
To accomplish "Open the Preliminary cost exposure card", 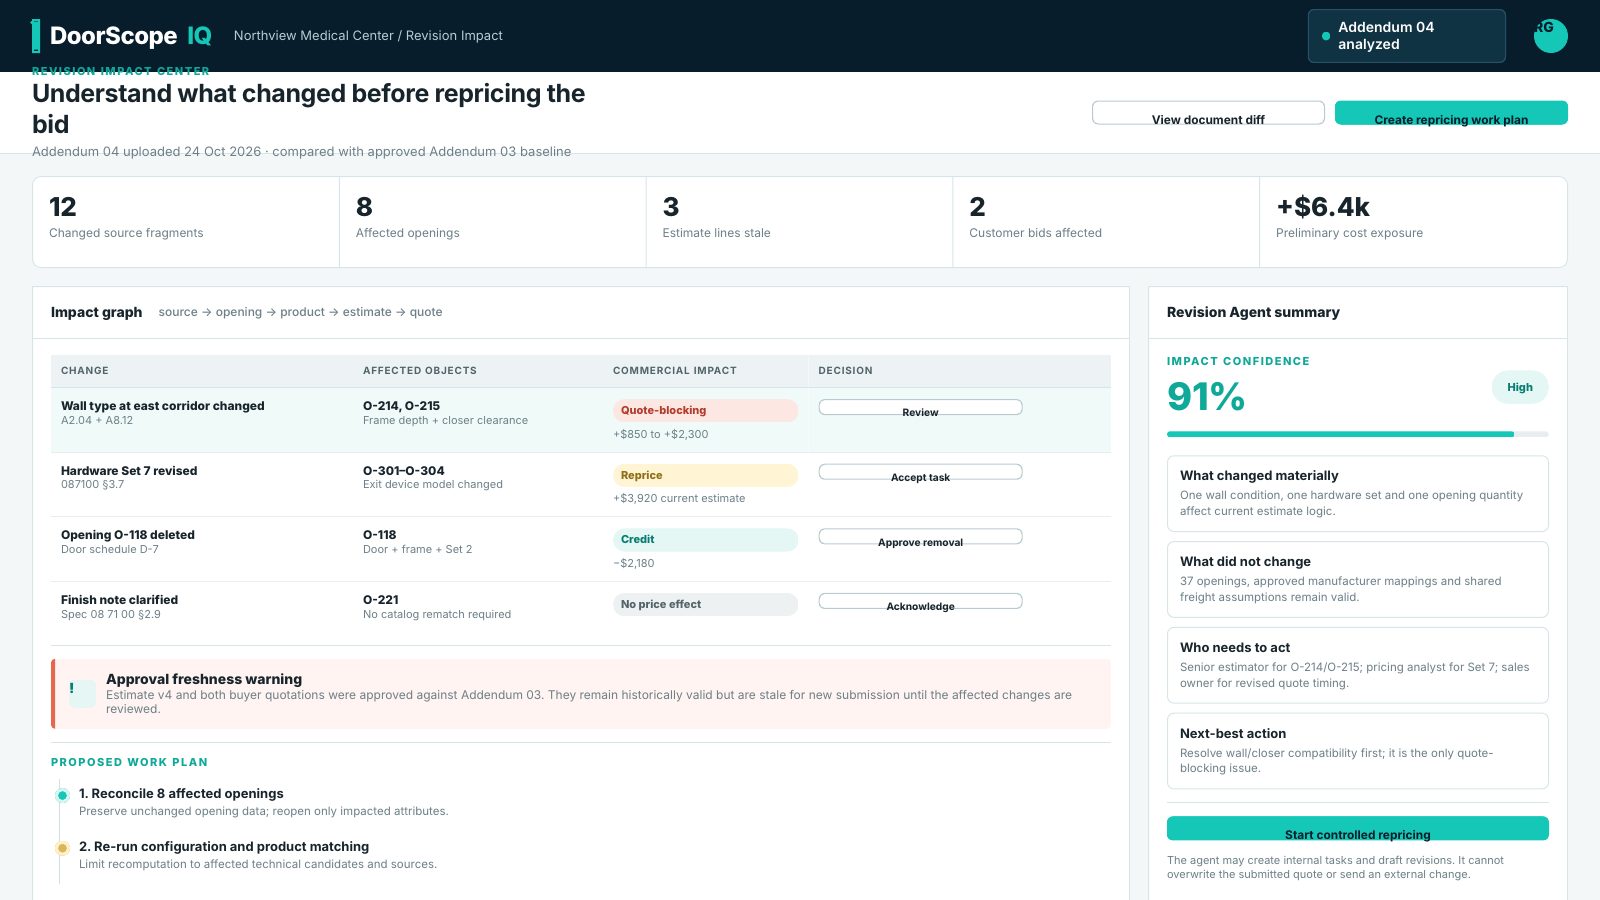I will (1413, 222).
